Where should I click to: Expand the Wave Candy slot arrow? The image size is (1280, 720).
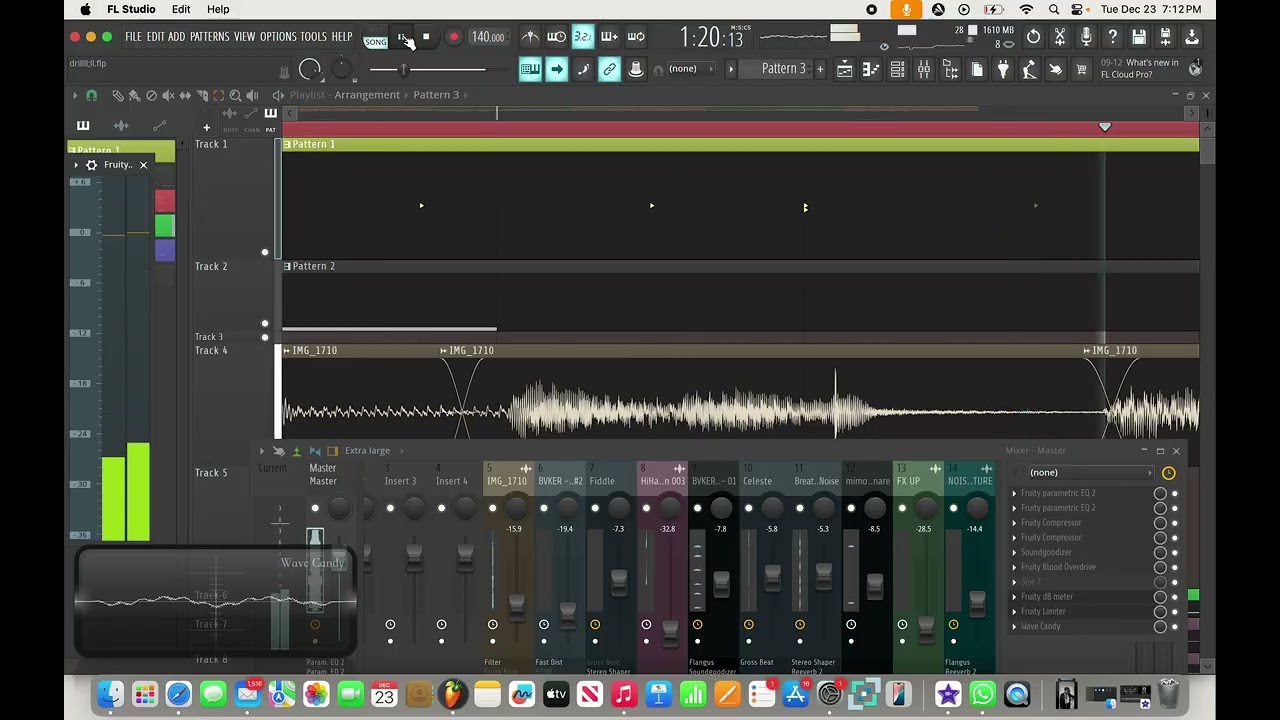1014,627
